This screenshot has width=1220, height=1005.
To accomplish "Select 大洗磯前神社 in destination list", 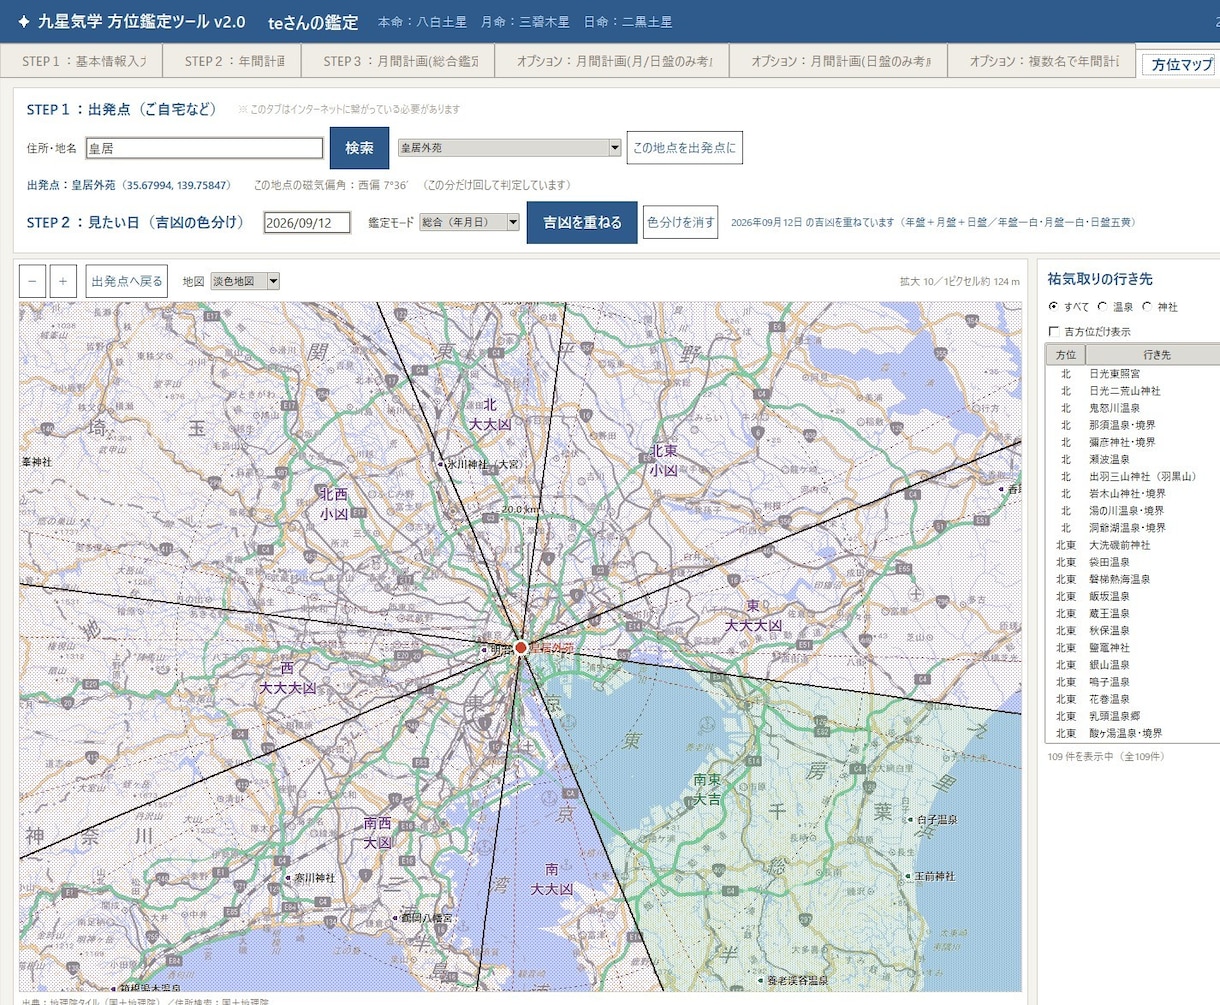I will [x=1133, y=545].
